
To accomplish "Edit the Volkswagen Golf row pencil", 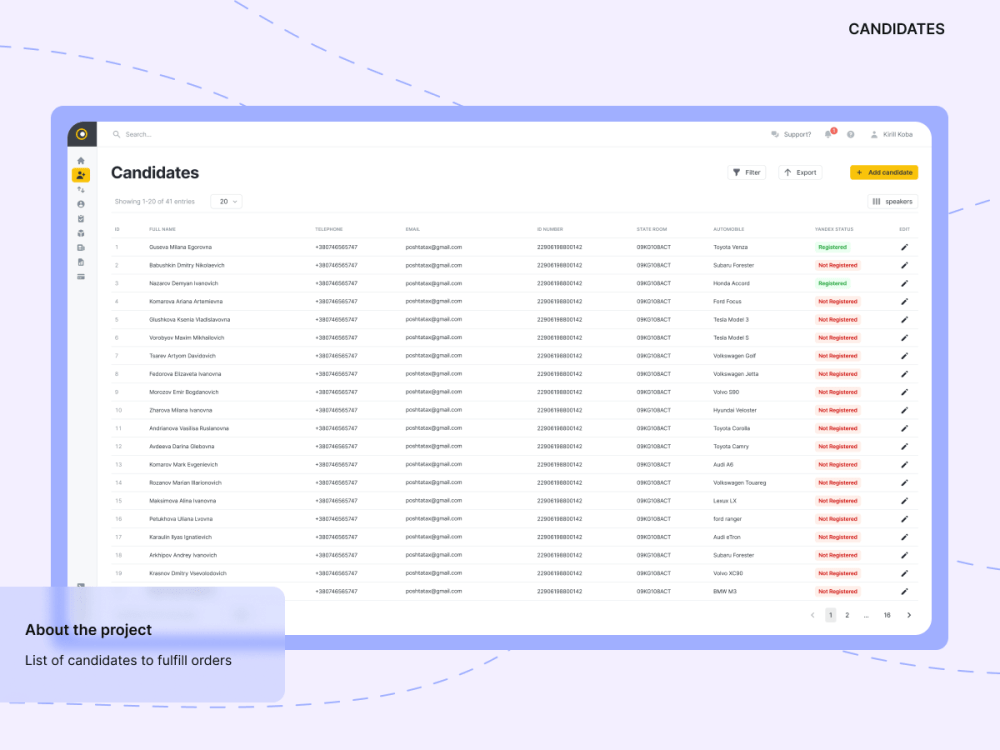I will pyautogui.click(x=904, y=356).
